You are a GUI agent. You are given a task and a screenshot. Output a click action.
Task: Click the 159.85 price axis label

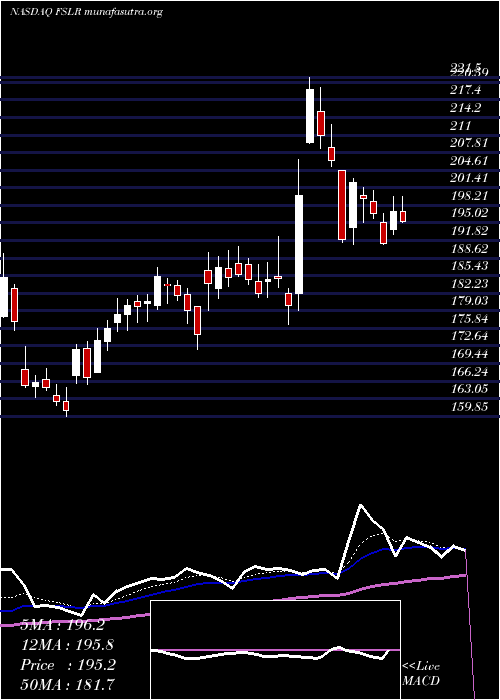tap(470, 406)
